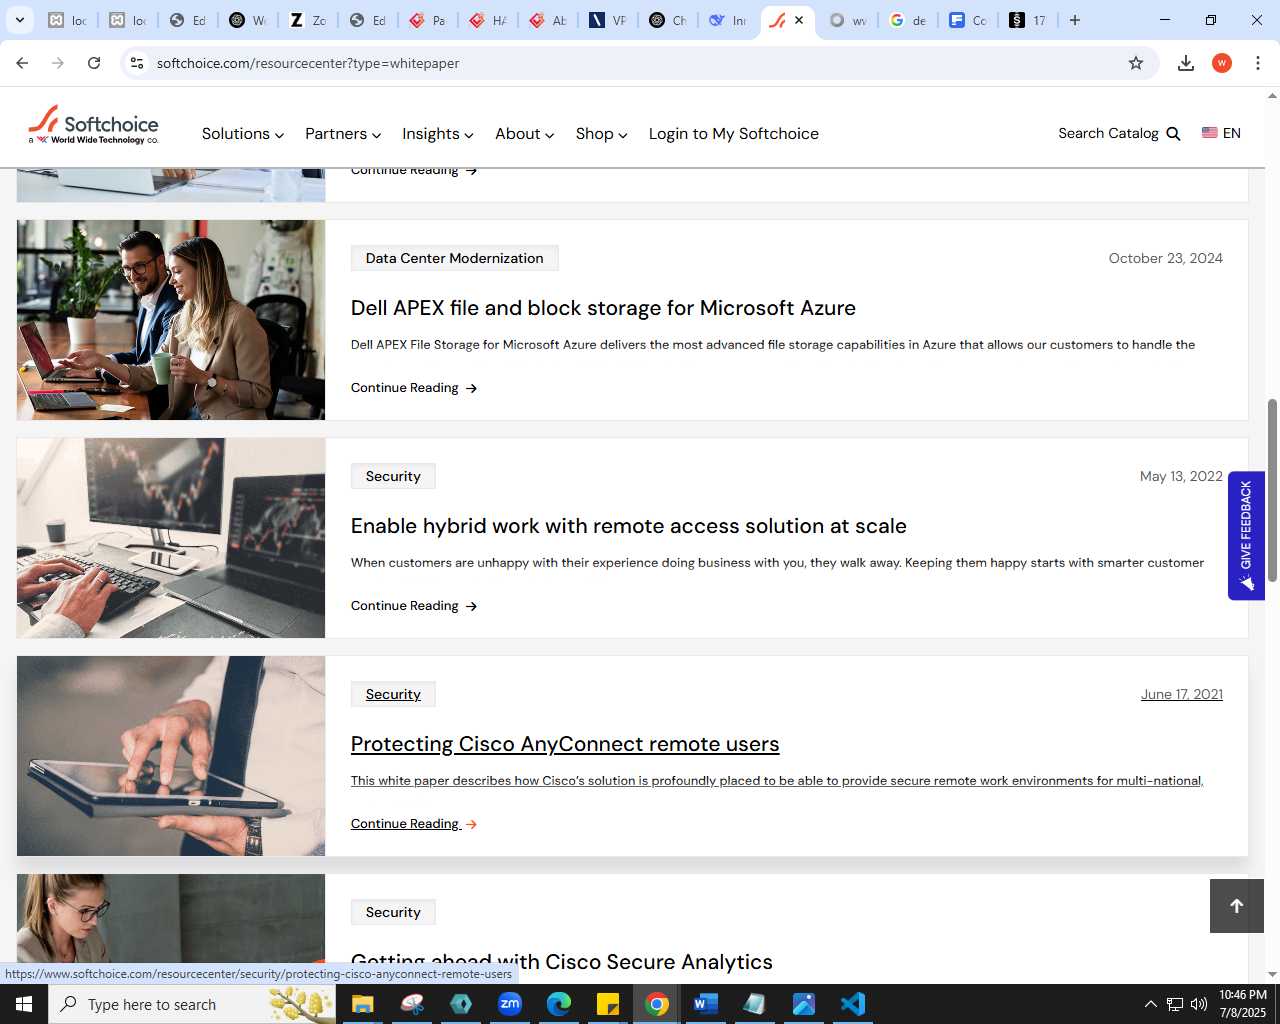Click the page vertical scrollbar thumb

[x=1272, y=490]
